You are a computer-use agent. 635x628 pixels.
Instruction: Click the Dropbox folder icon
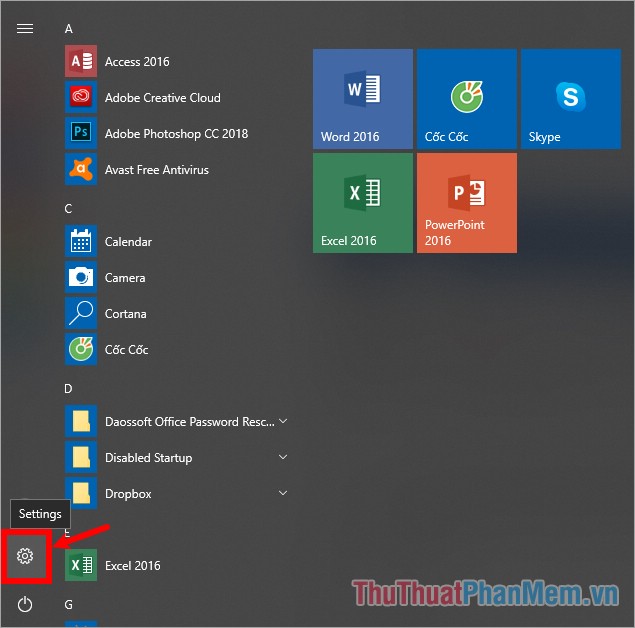pyautogui.click(x=81, y=494)
